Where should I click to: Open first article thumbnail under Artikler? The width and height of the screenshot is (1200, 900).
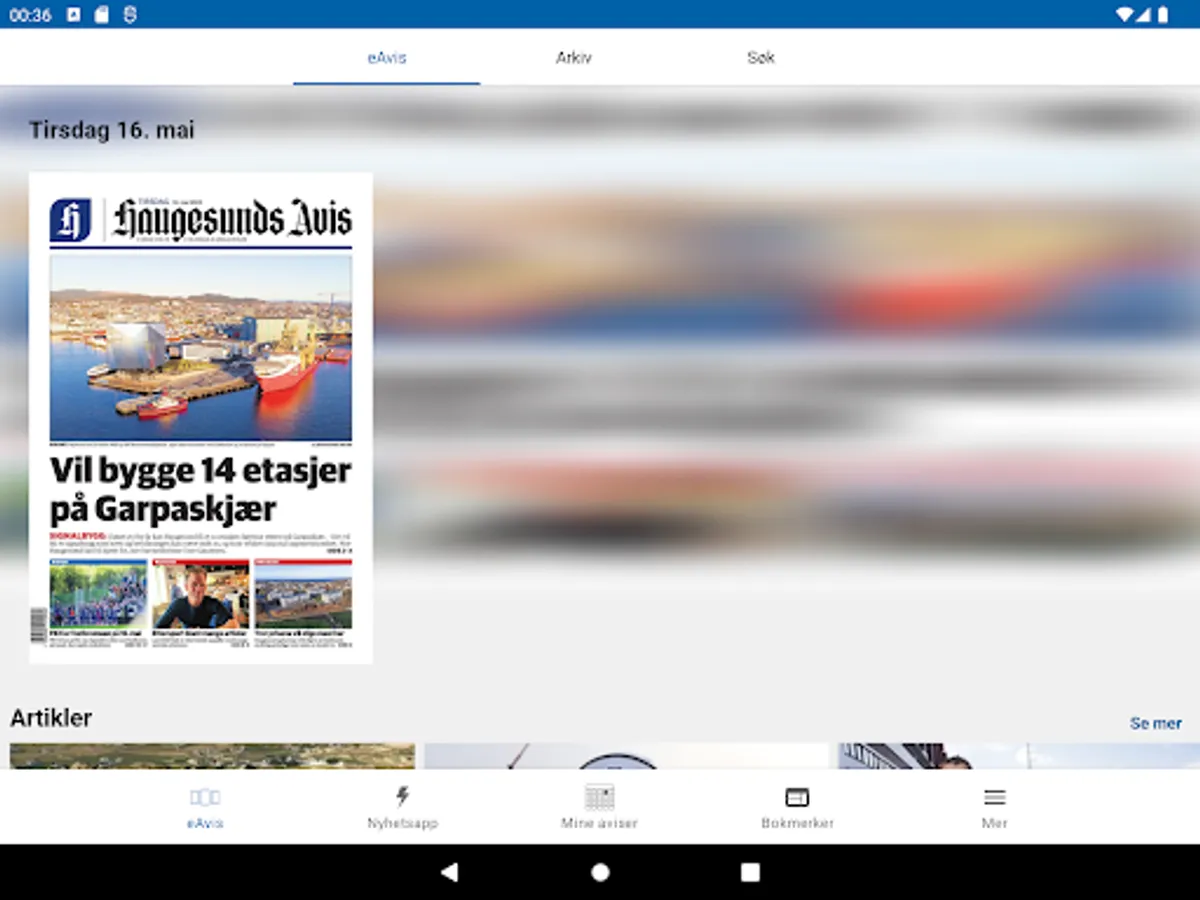212,756
